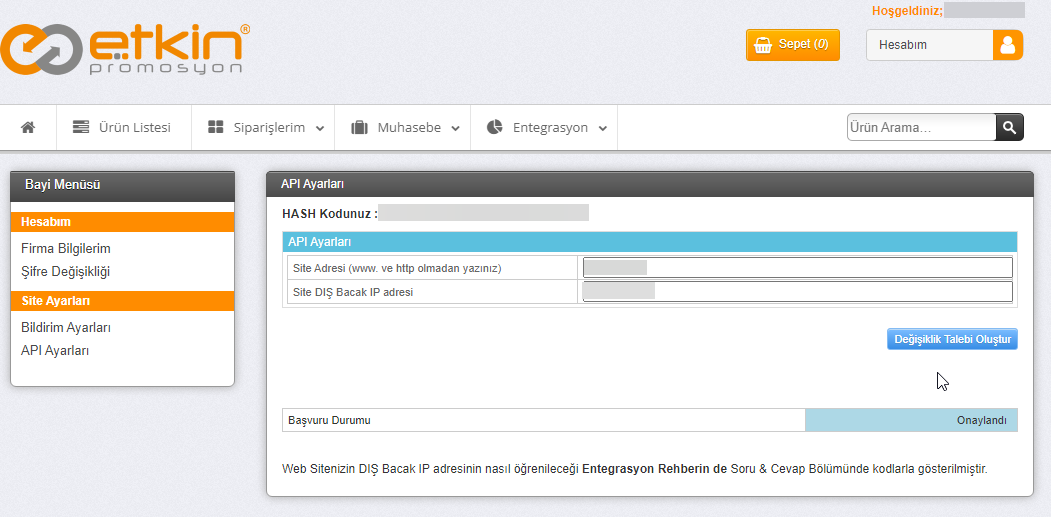Expand the Siparişlerim dropdown arrow
The height and width of the screenshot is (517, 1051).
[x=320, y=128]
